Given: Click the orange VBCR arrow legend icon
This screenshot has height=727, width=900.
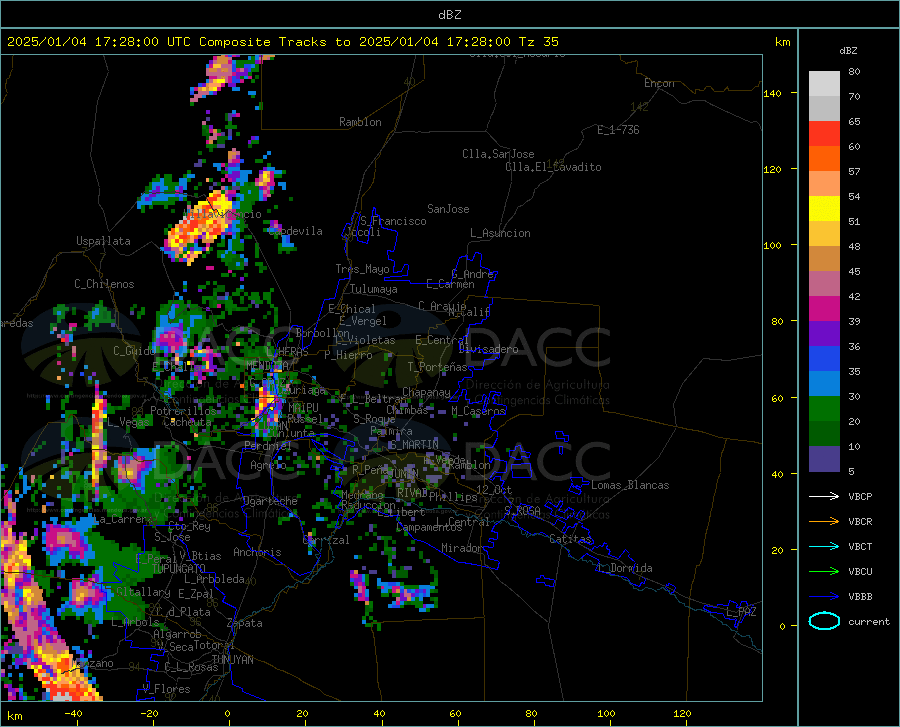Looking at the screenshot, I should (x=824, y=522).
